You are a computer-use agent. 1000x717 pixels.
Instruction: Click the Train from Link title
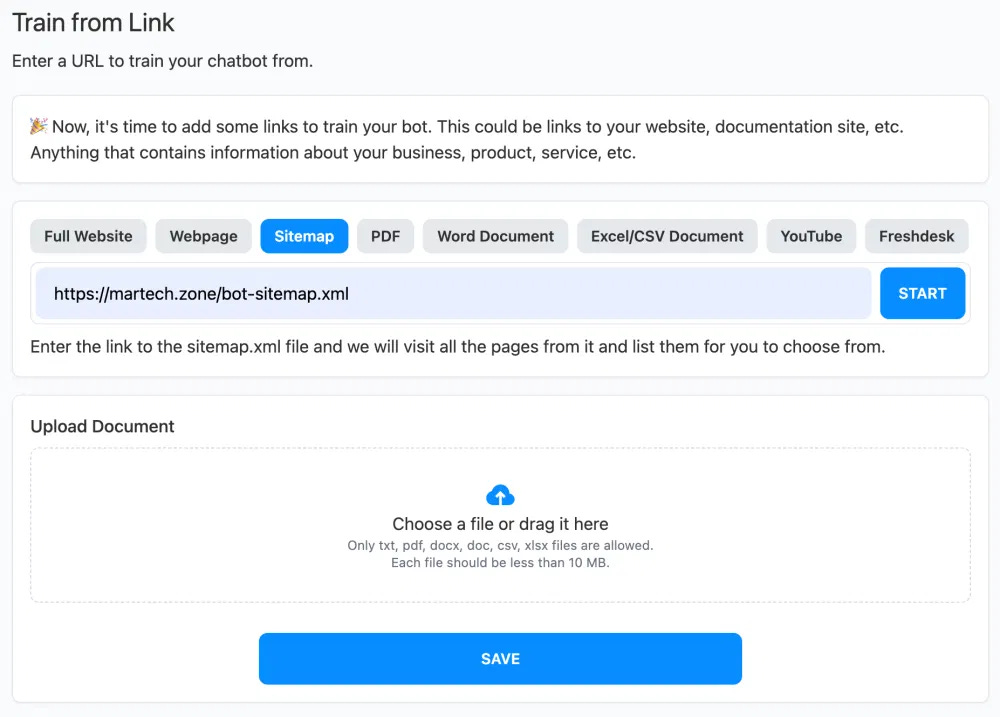[92, 22]
